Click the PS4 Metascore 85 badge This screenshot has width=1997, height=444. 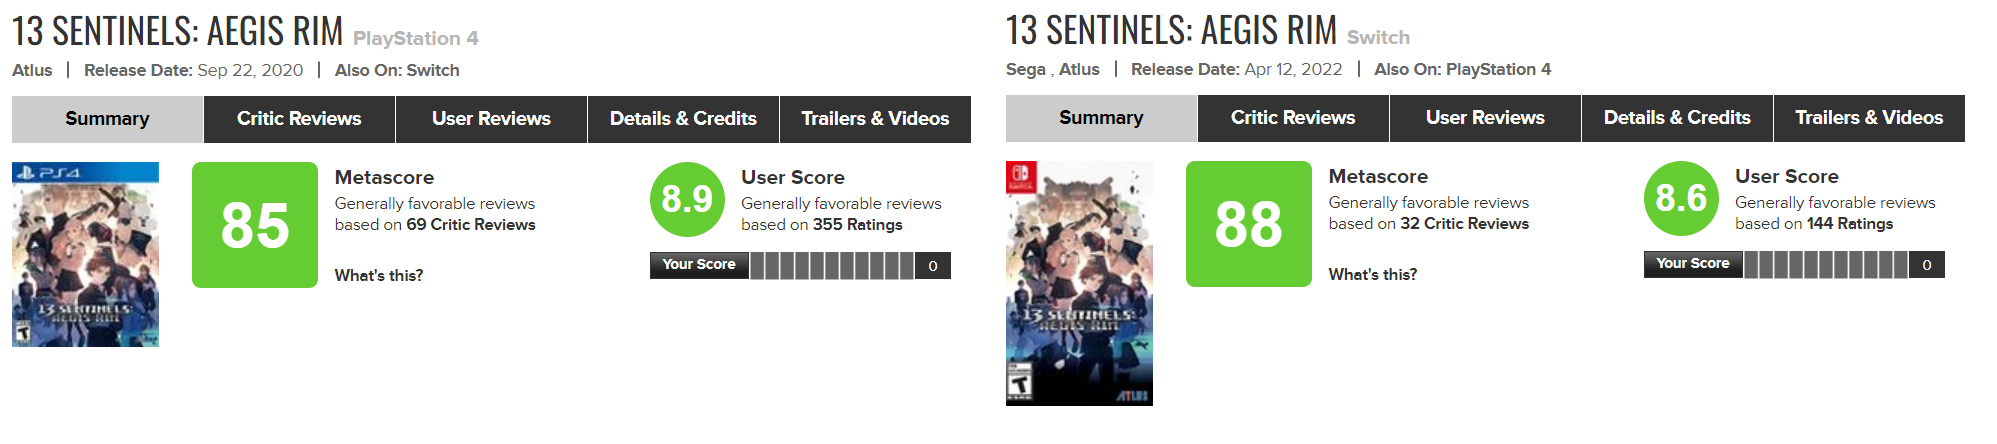(255, 225)
